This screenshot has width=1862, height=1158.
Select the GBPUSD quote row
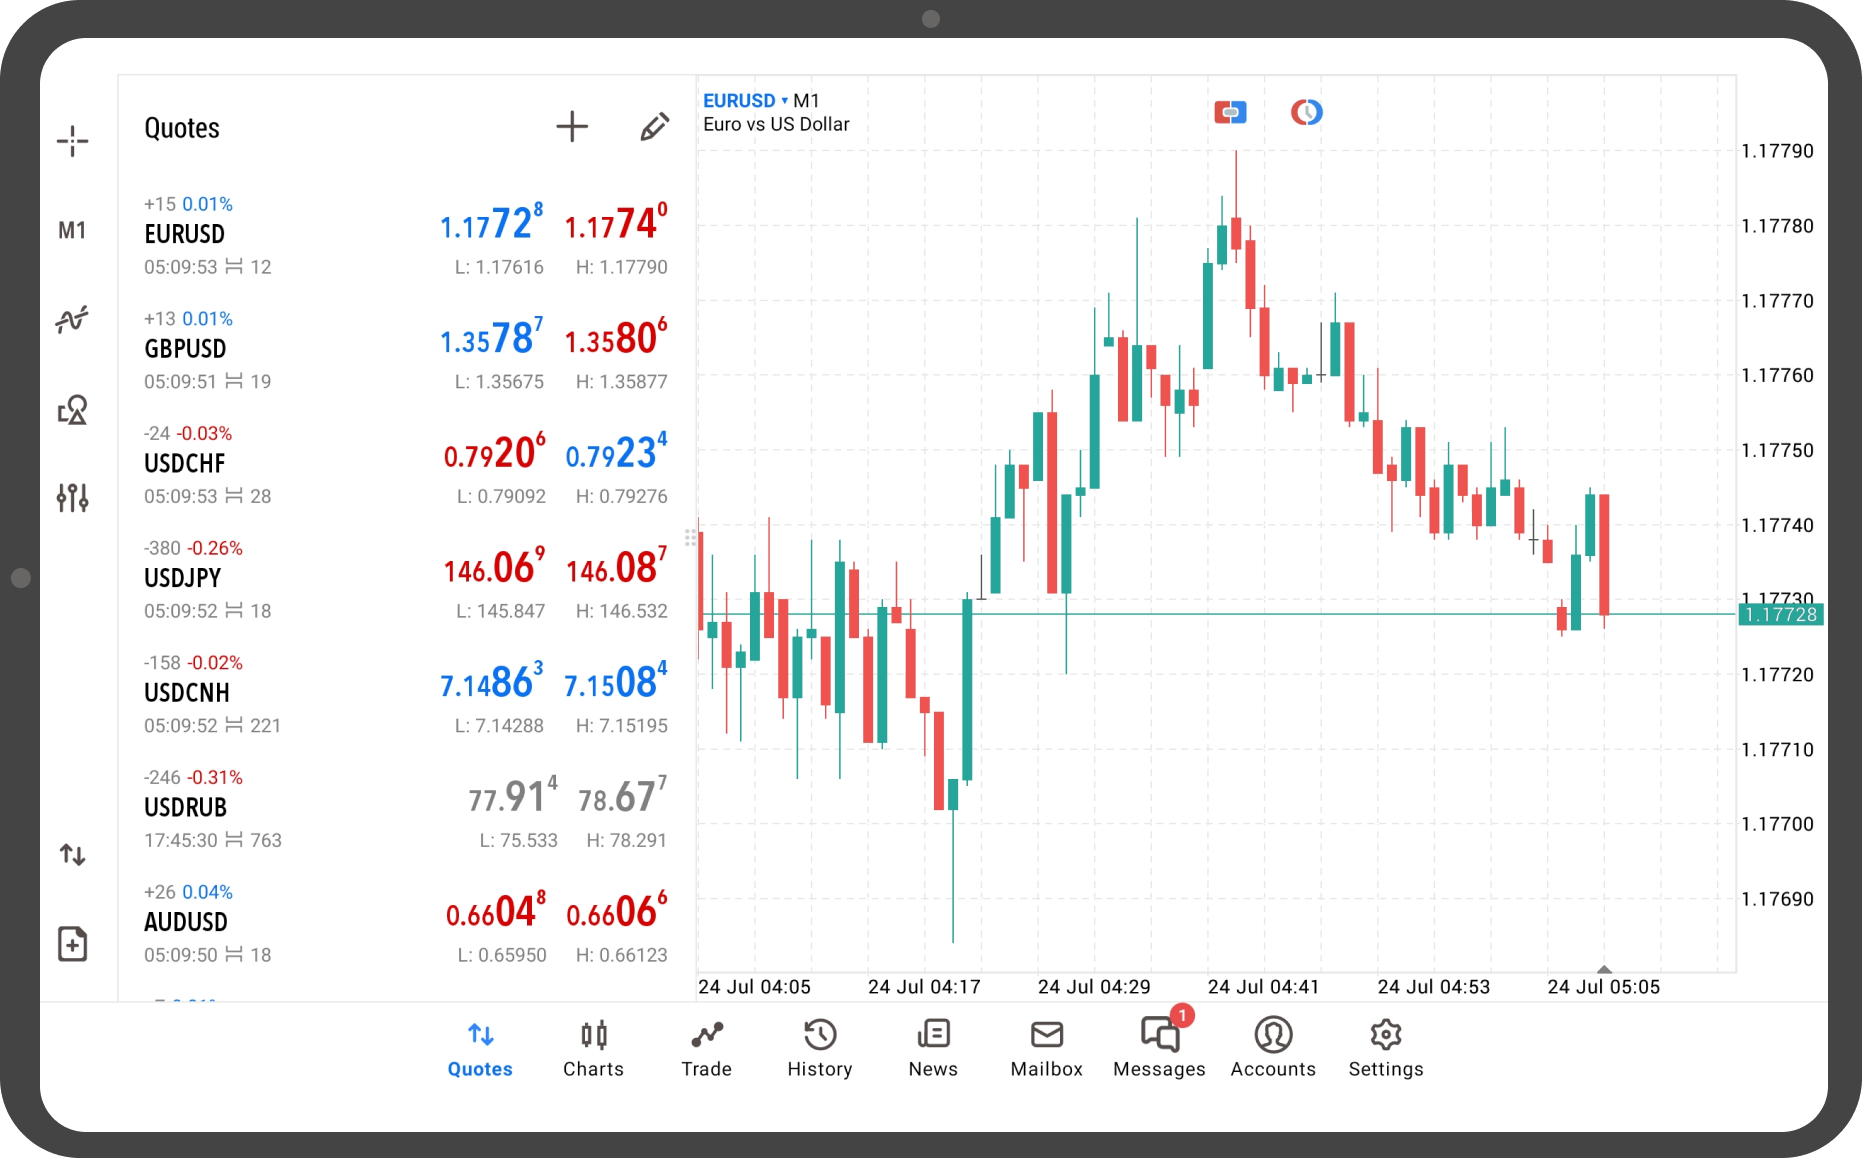click(406, 350)
